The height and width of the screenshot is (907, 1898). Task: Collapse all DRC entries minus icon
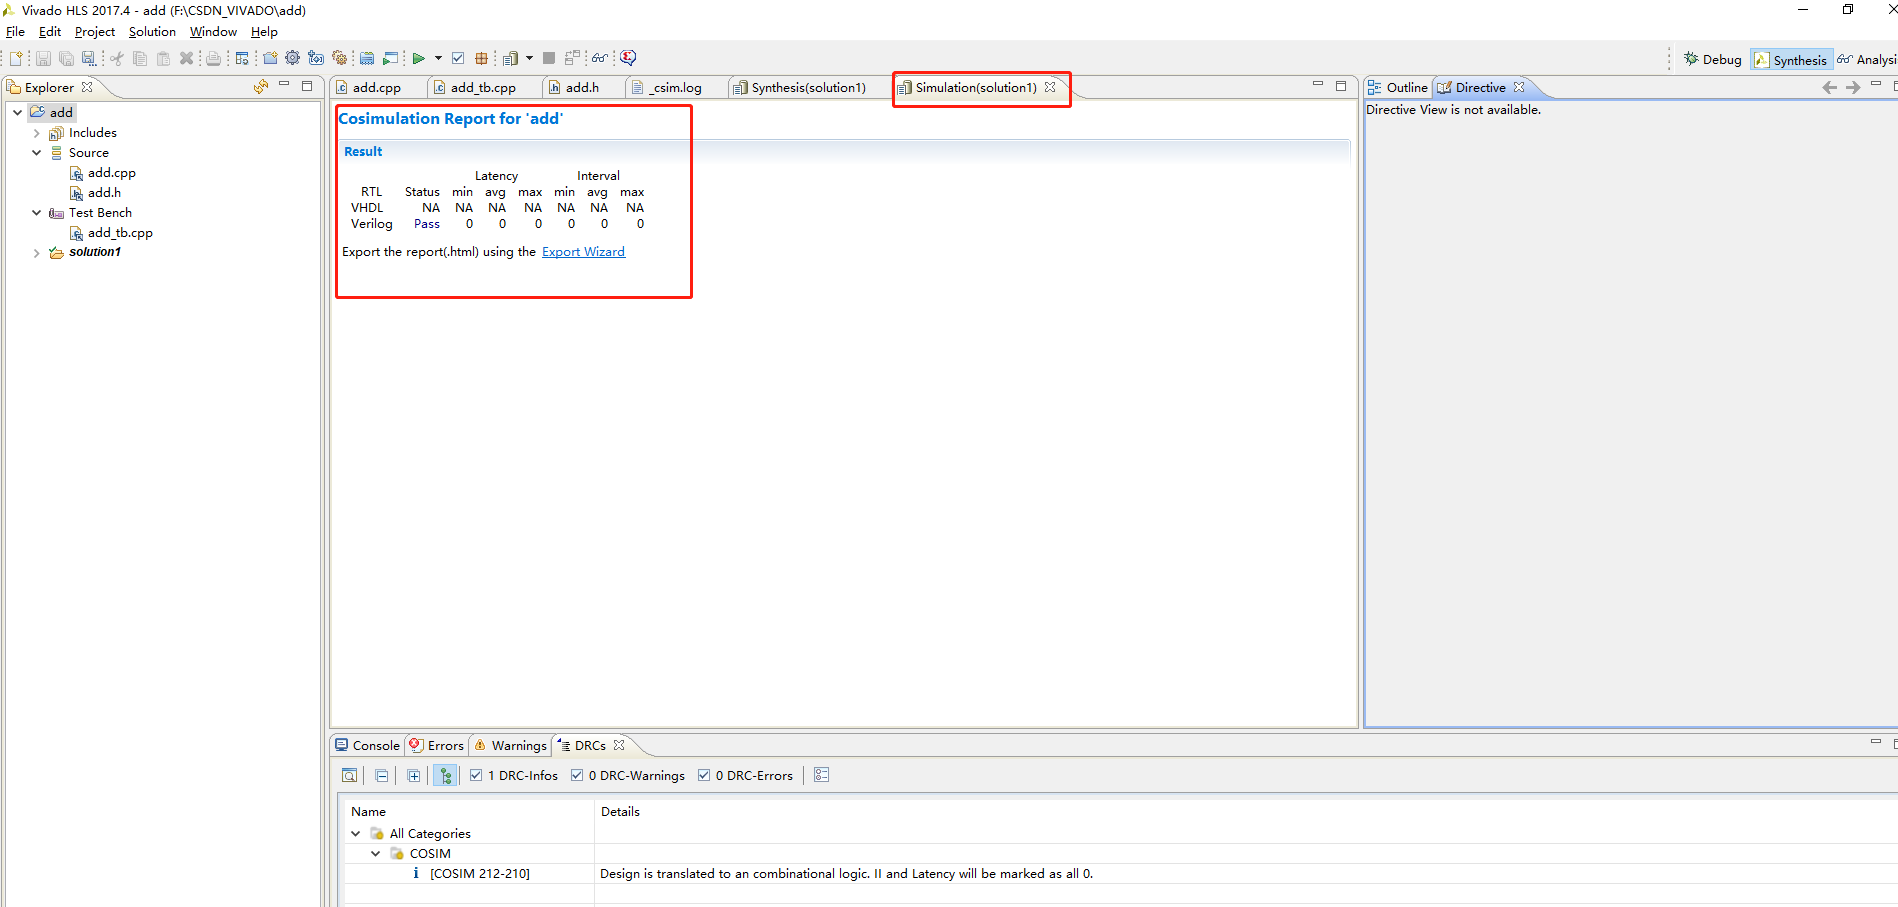[x=381, y=775]
